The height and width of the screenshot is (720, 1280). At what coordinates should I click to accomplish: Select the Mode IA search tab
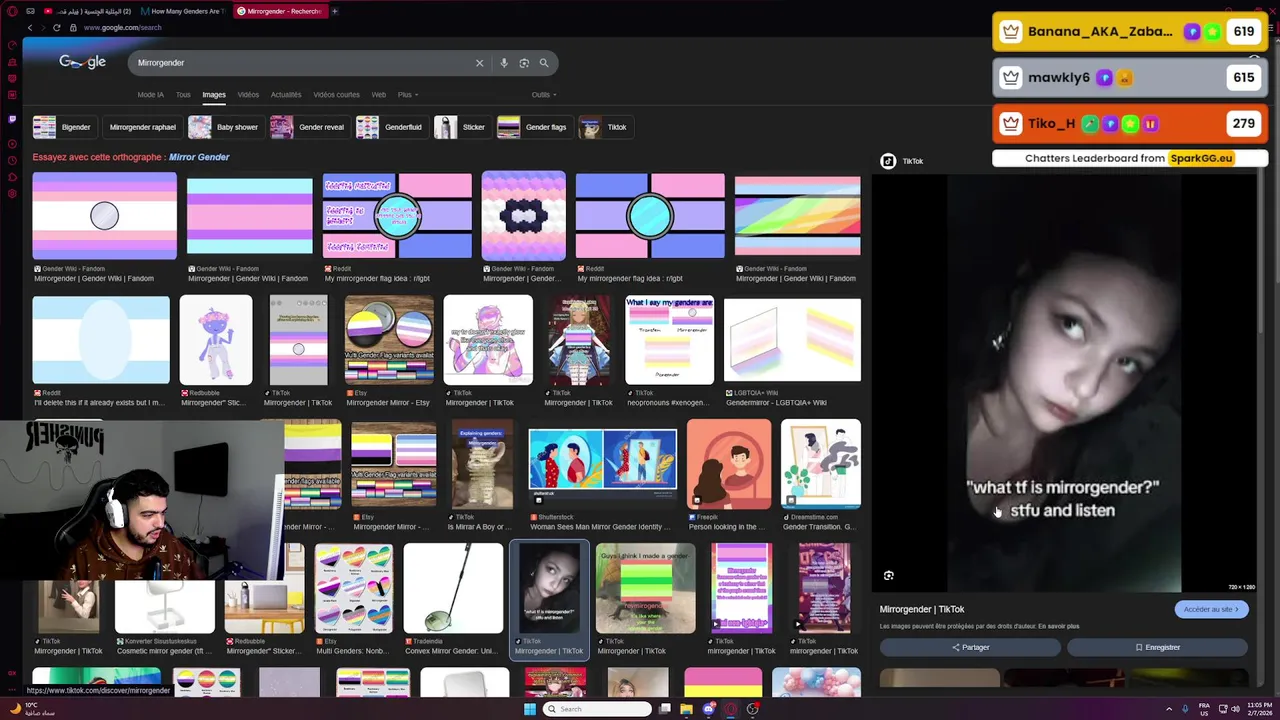150,95
